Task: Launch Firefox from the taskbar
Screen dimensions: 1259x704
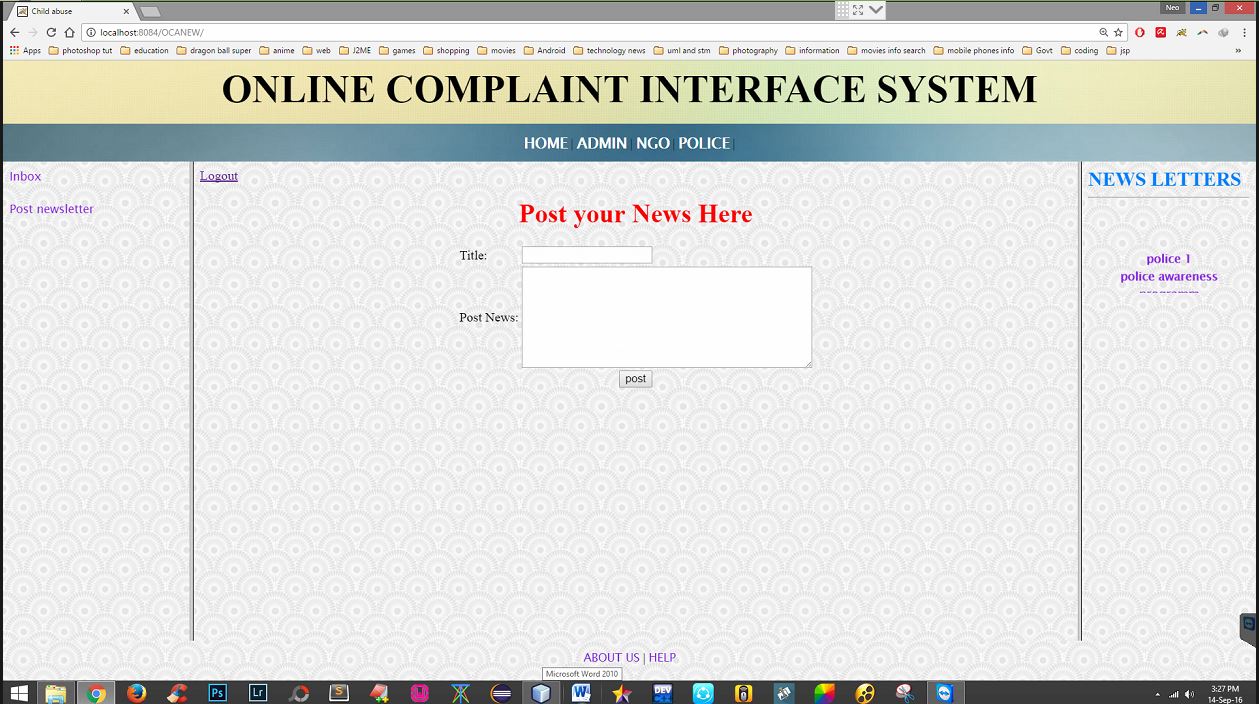Action: pyautogui.click(x=137, y=692)
